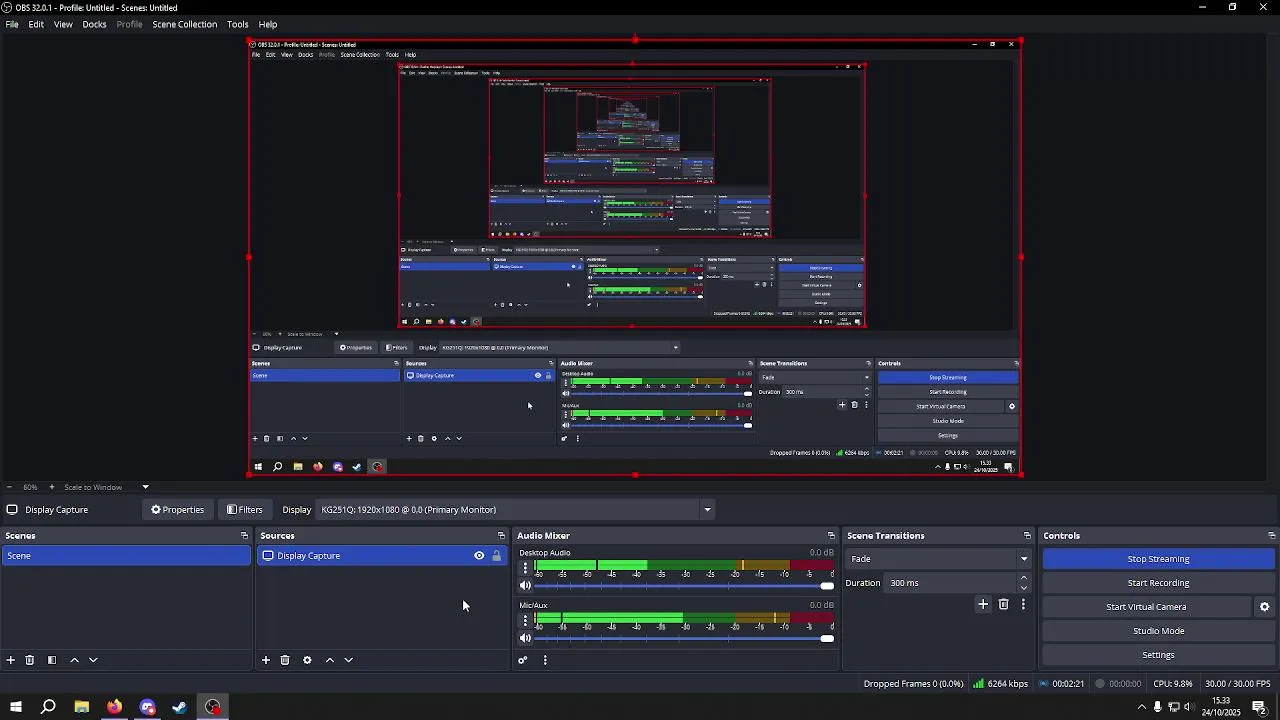Open advanced audio properties gears icon

coord(522,660)
